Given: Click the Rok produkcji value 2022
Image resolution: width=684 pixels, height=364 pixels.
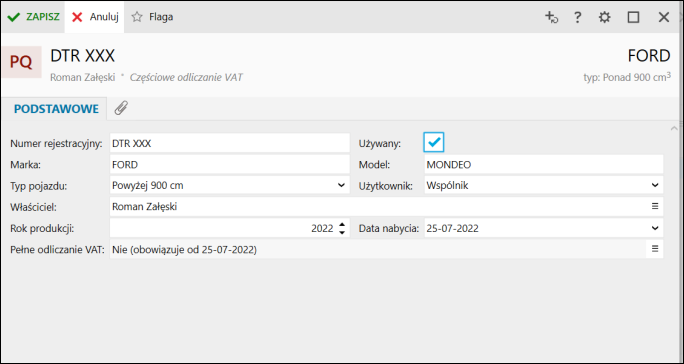Looking at the screenshot, I should pyautogui.click(x=322, y=228).
